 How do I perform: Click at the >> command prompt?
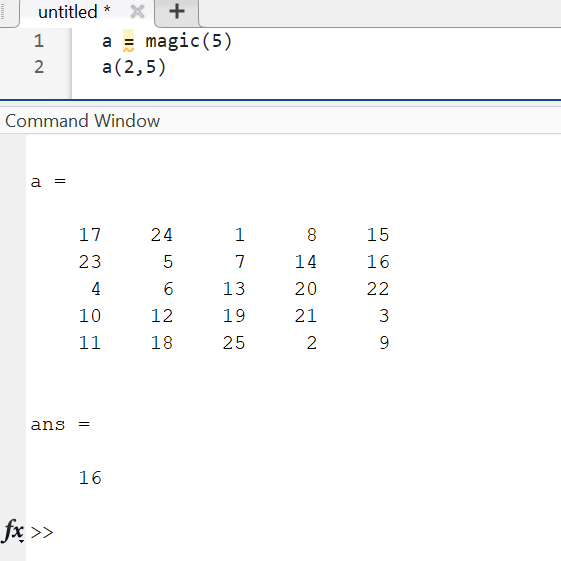[42, 532]
